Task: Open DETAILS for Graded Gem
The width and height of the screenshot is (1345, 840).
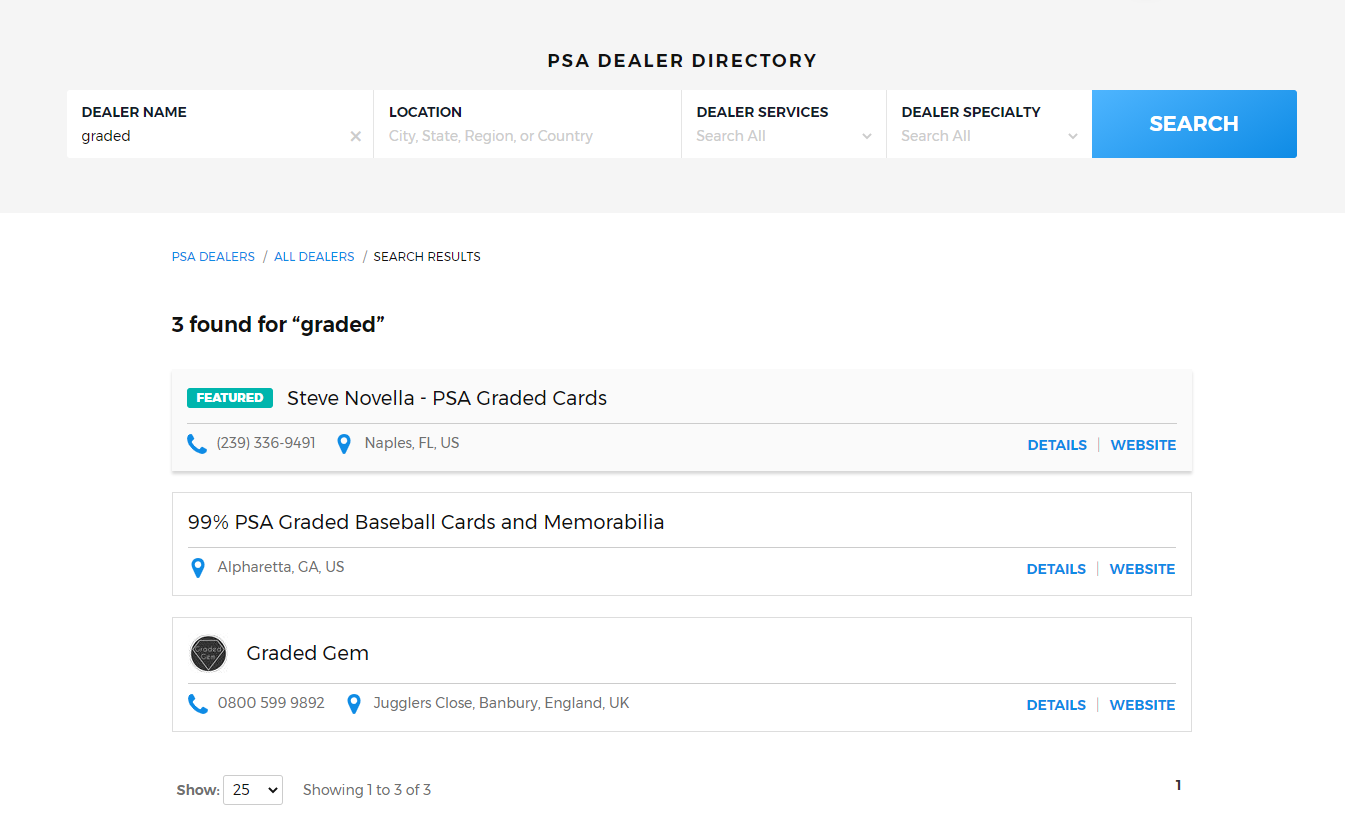Action: pos(1056,705)
